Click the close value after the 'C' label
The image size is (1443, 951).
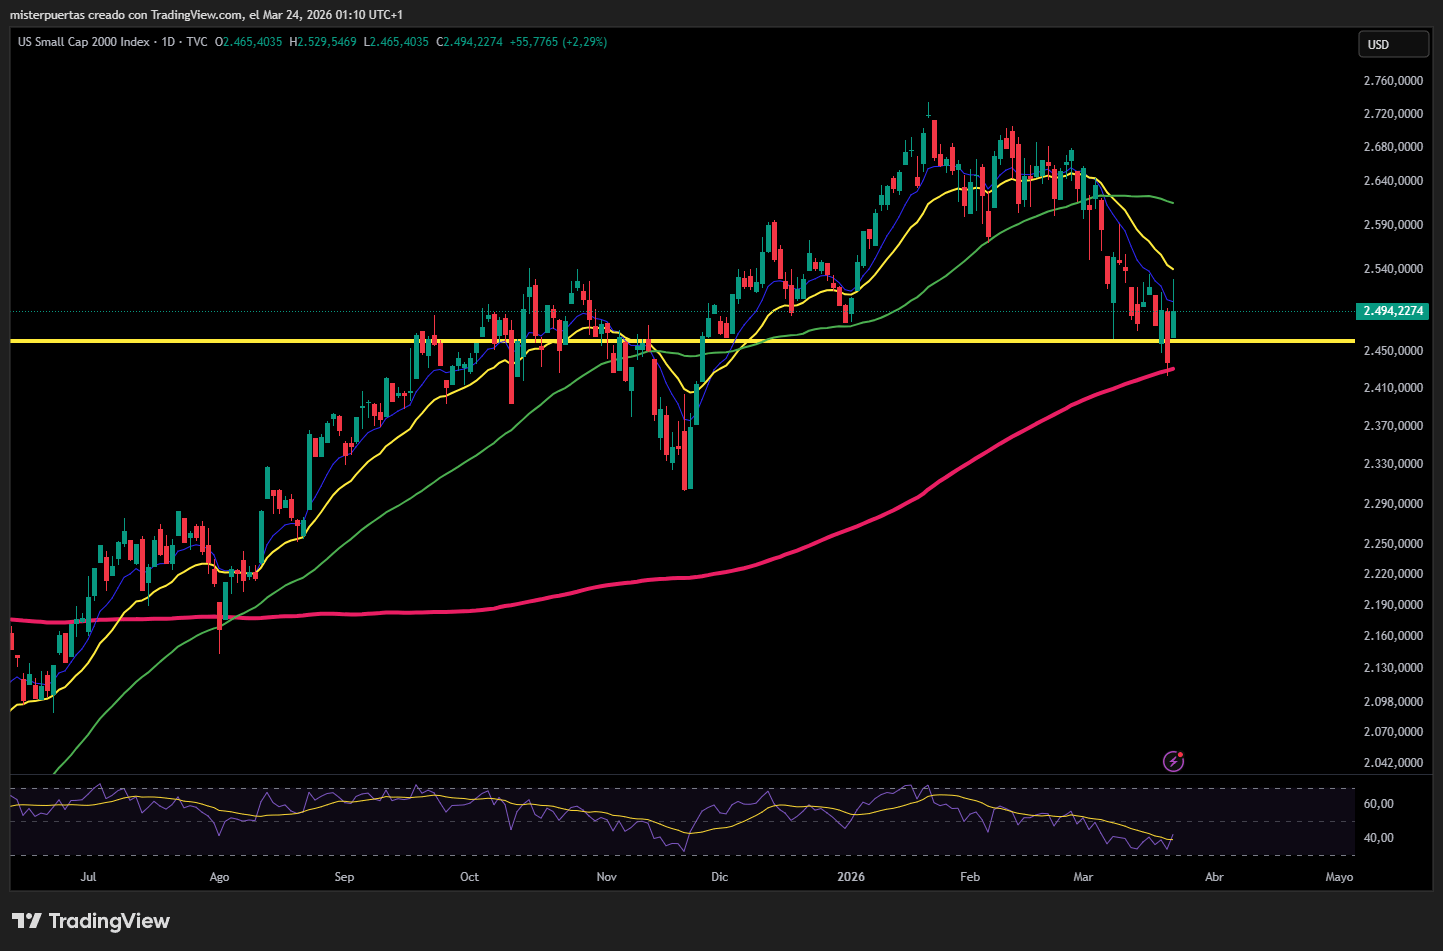[473, 42]
